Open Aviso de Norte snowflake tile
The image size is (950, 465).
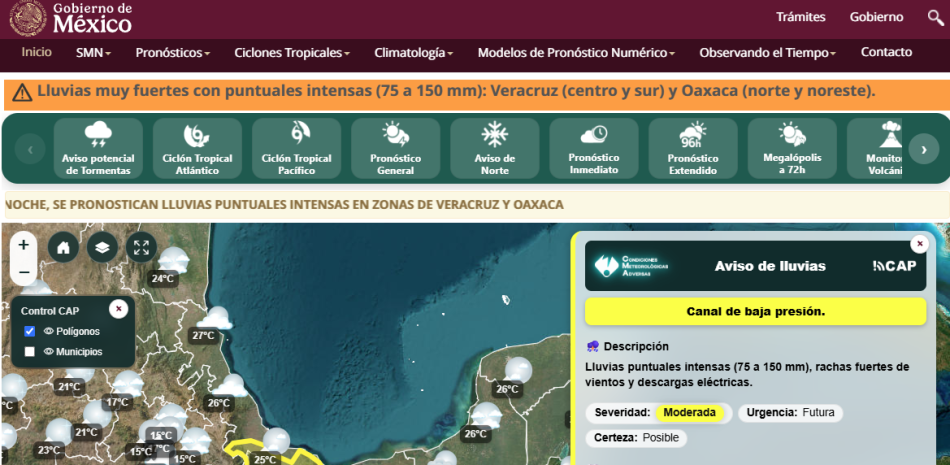pyautogui.click(x=494, y=148)
